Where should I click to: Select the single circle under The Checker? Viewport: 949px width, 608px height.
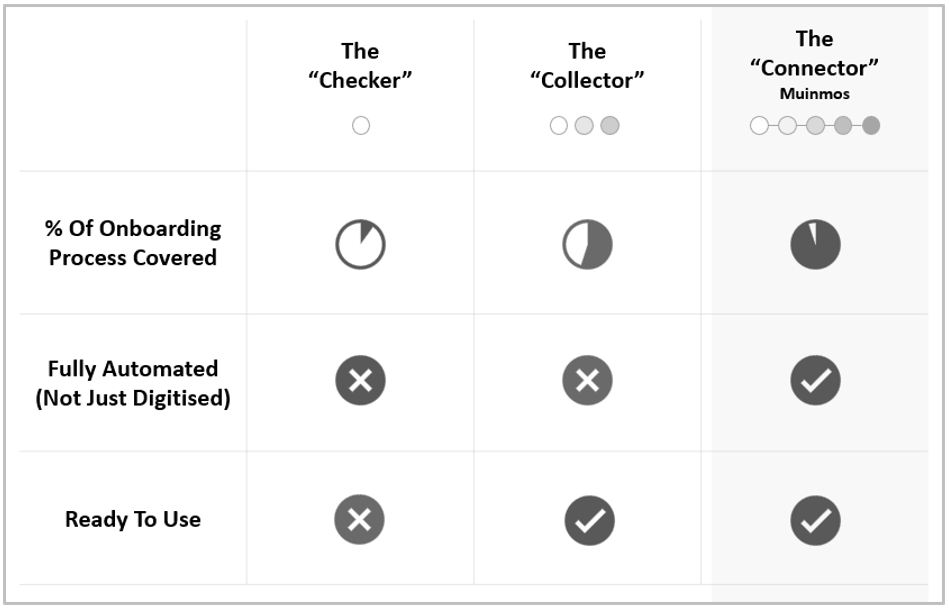click(361, 126)
